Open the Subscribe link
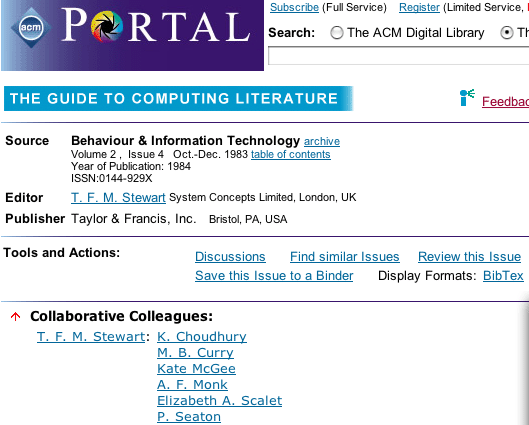 point(294,7)
